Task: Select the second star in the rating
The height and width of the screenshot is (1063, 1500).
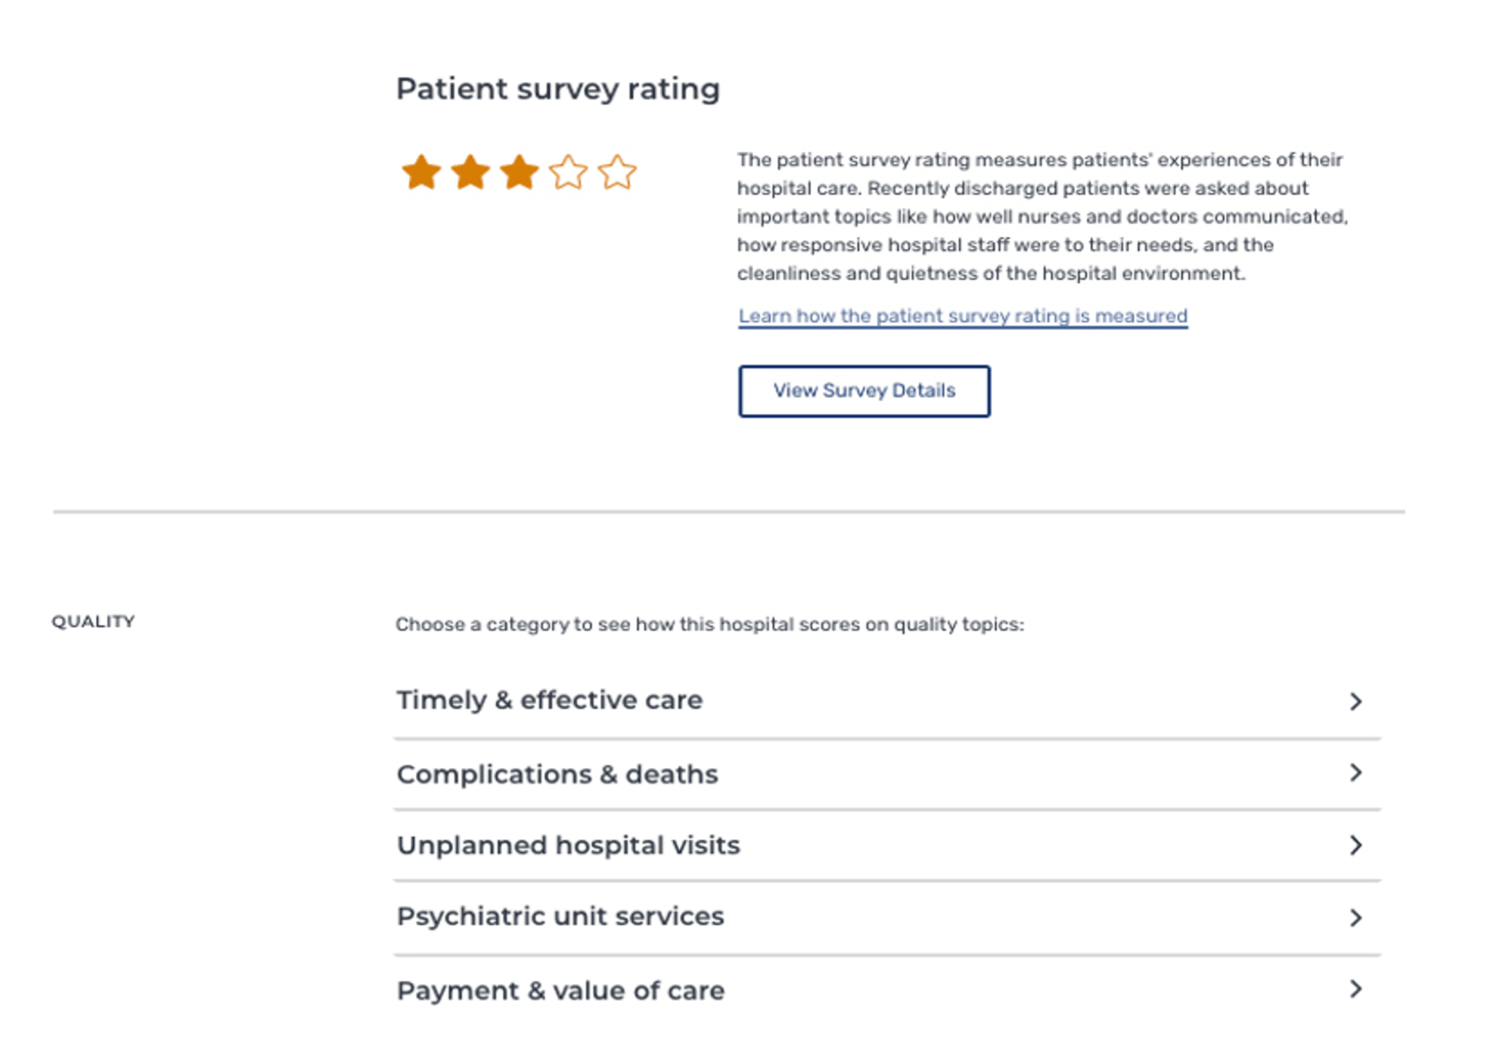Action: click(x=470, y=171)
